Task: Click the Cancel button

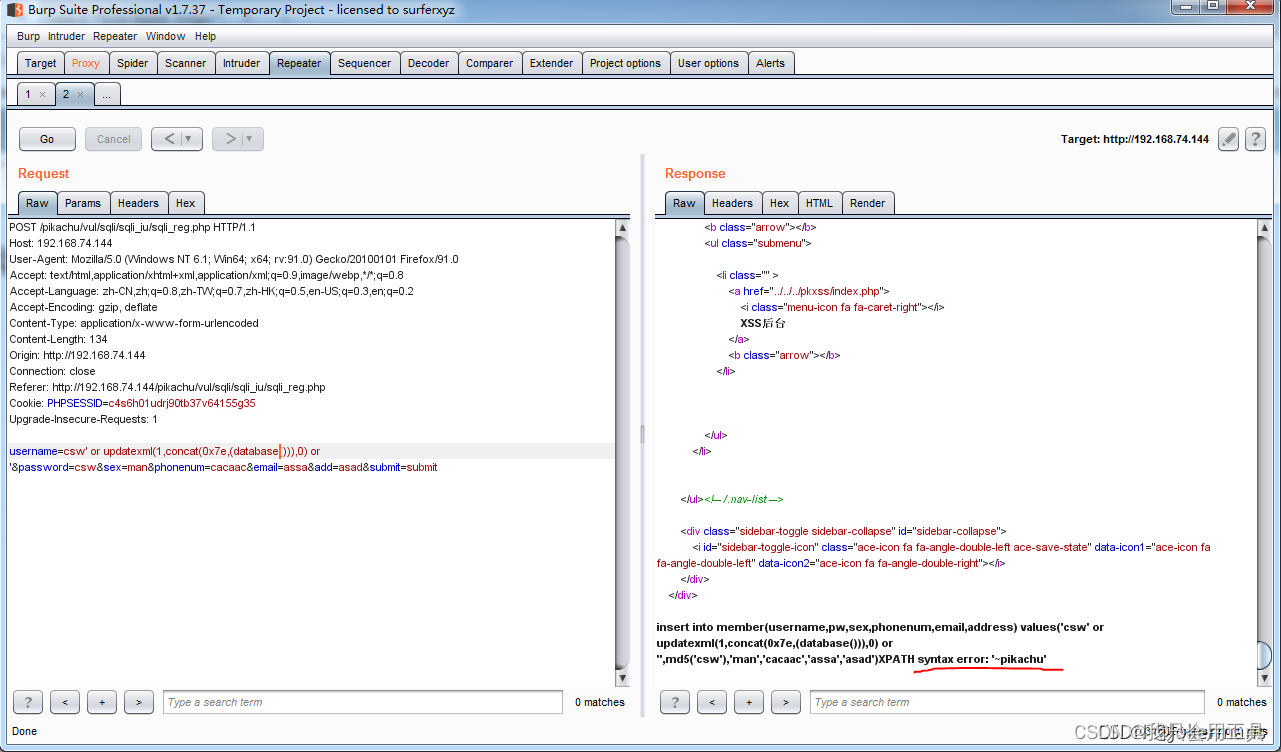Action: [113, 139]
